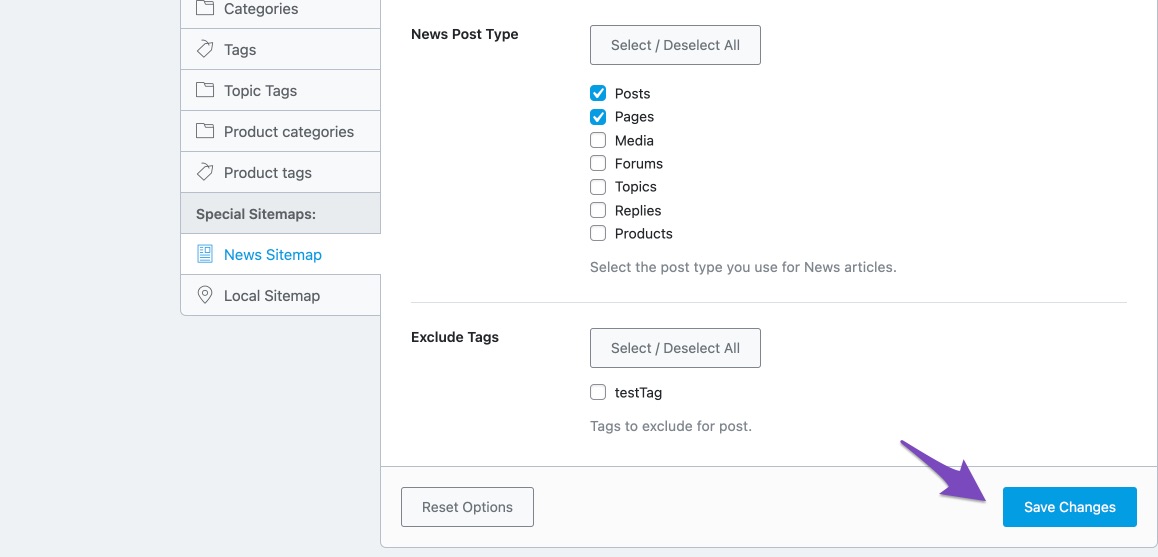Exclude testTag via its checkbox
The height and width of the screenshot is (557, 1158).
point(598,393)
